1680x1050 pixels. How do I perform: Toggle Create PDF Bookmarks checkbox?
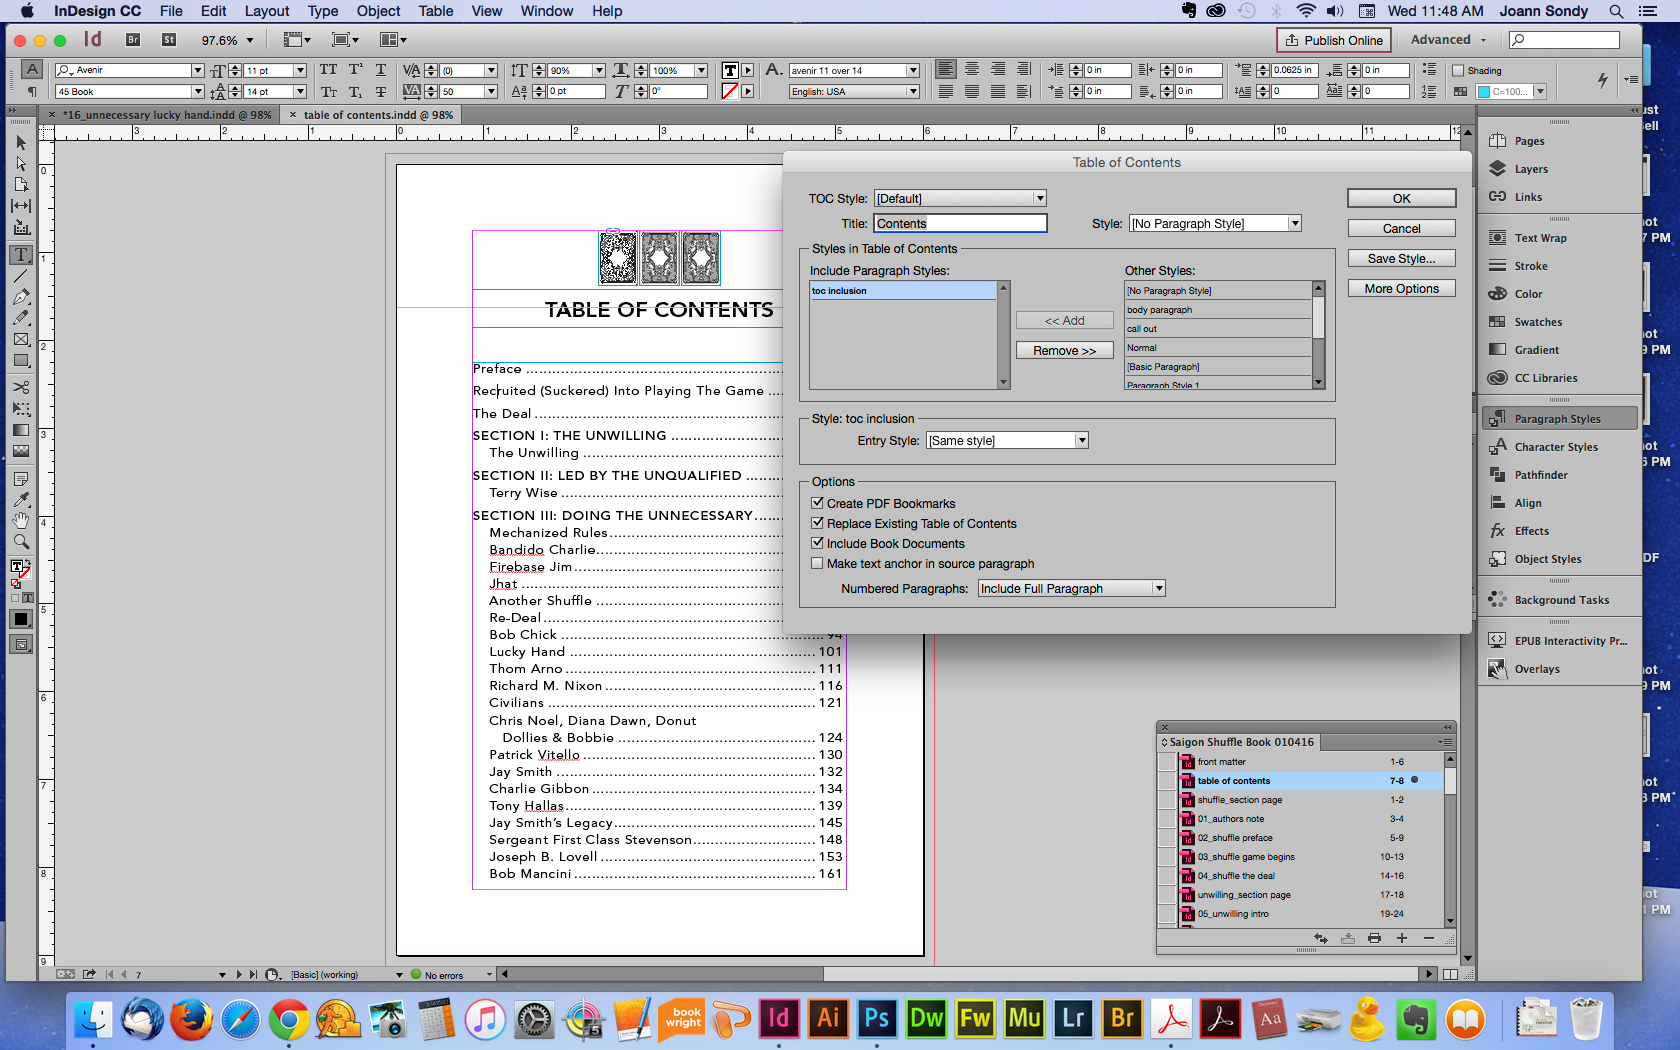[x=817, y=503]
